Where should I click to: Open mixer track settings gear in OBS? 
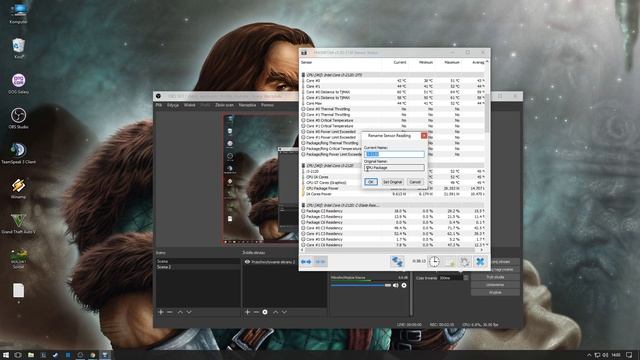click(x=404, y=285)
